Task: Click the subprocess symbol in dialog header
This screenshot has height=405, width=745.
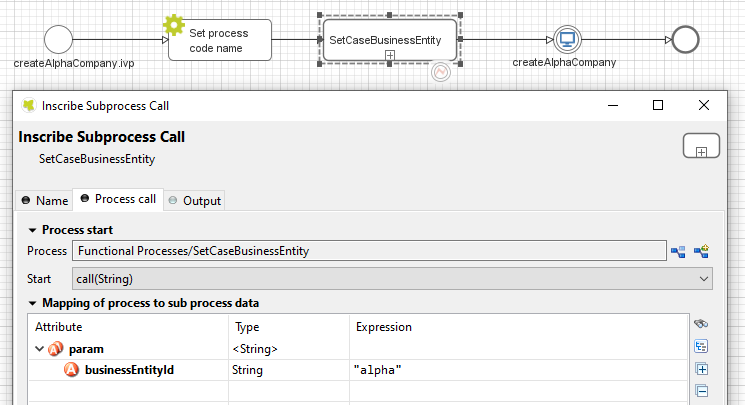Action: (x=701, y=145)
